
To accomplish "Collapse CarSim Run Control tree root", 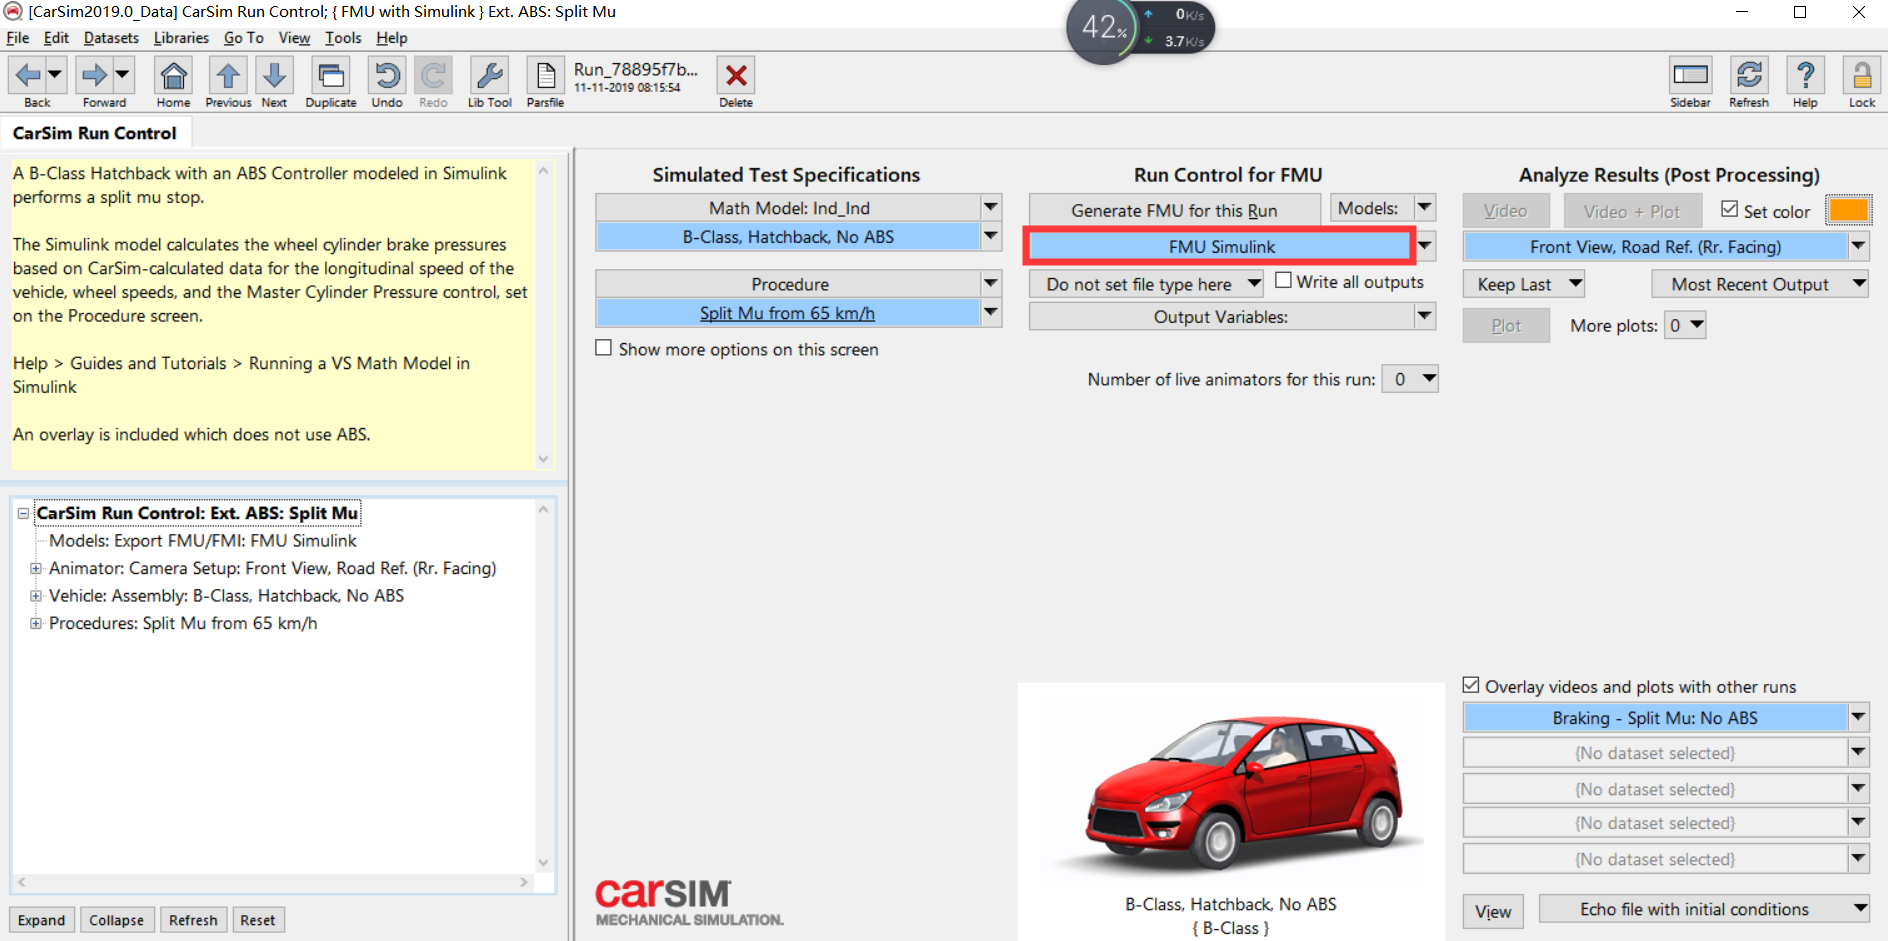I will [23, 513].
